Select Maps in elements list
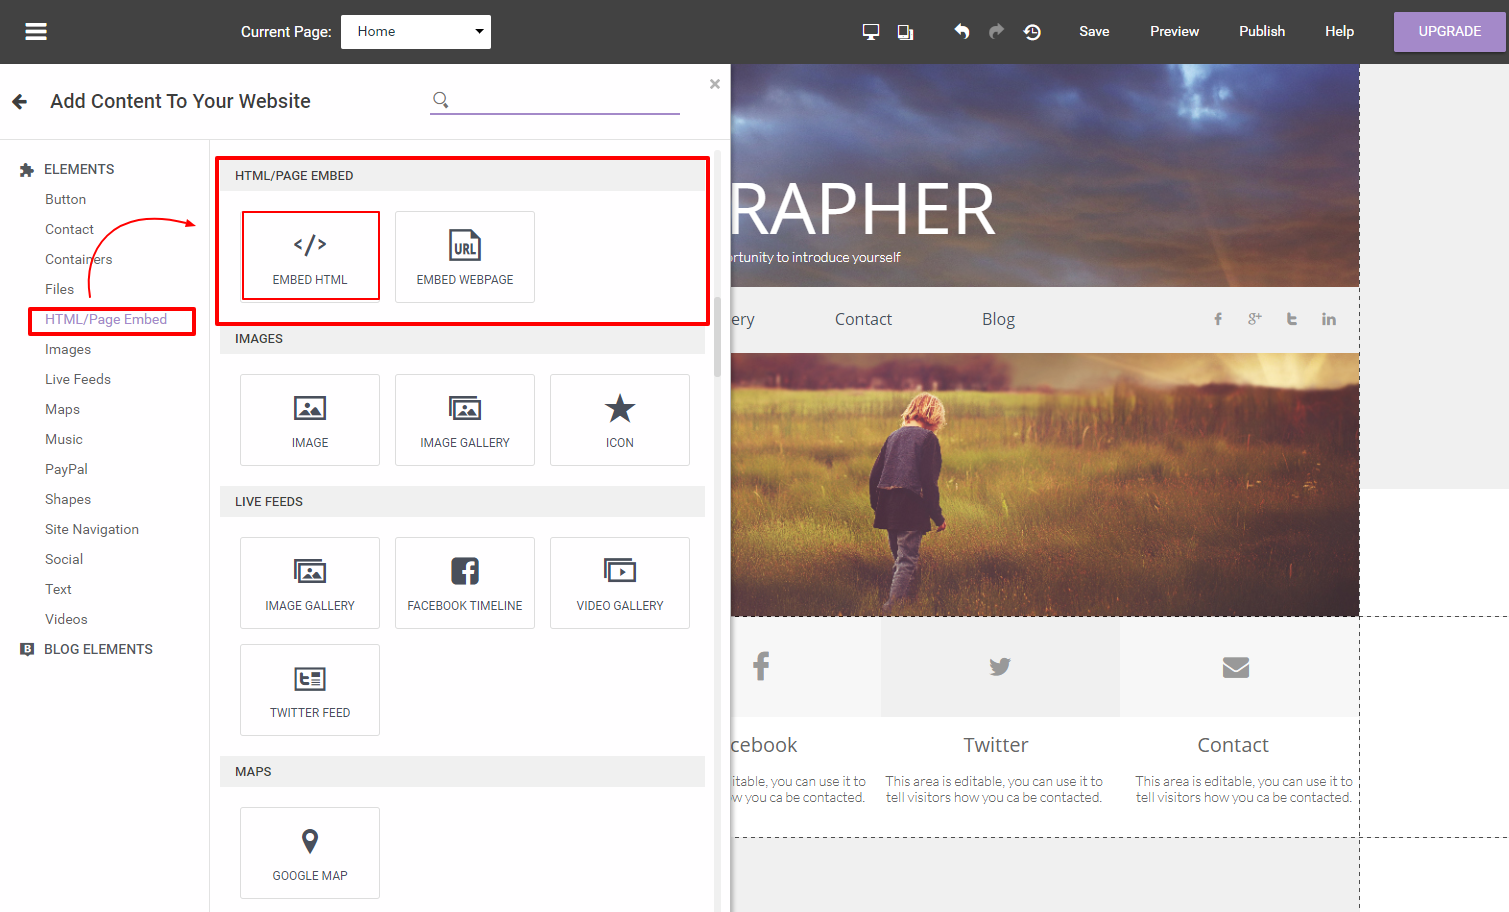 tap(62, 409)
